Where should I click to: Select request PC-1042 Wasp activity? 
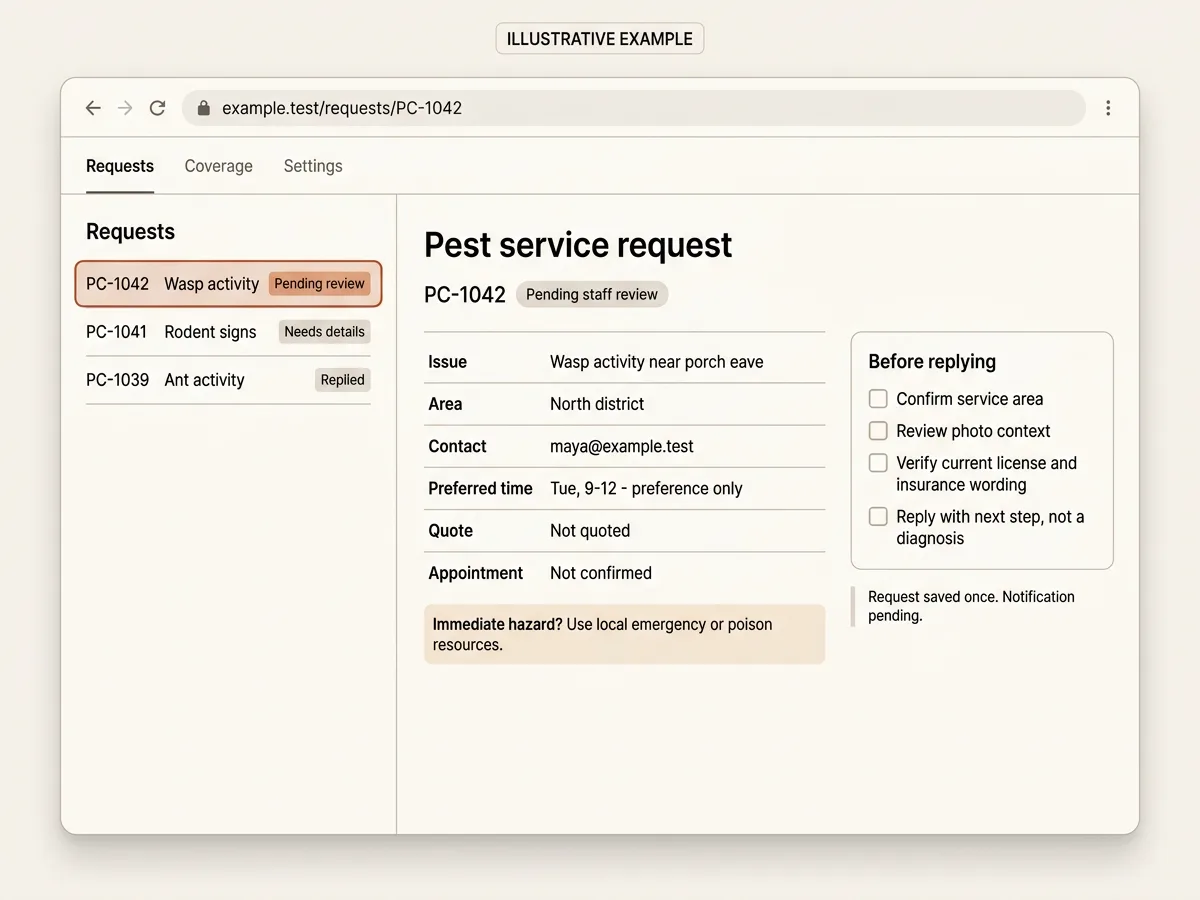point(228,284)
